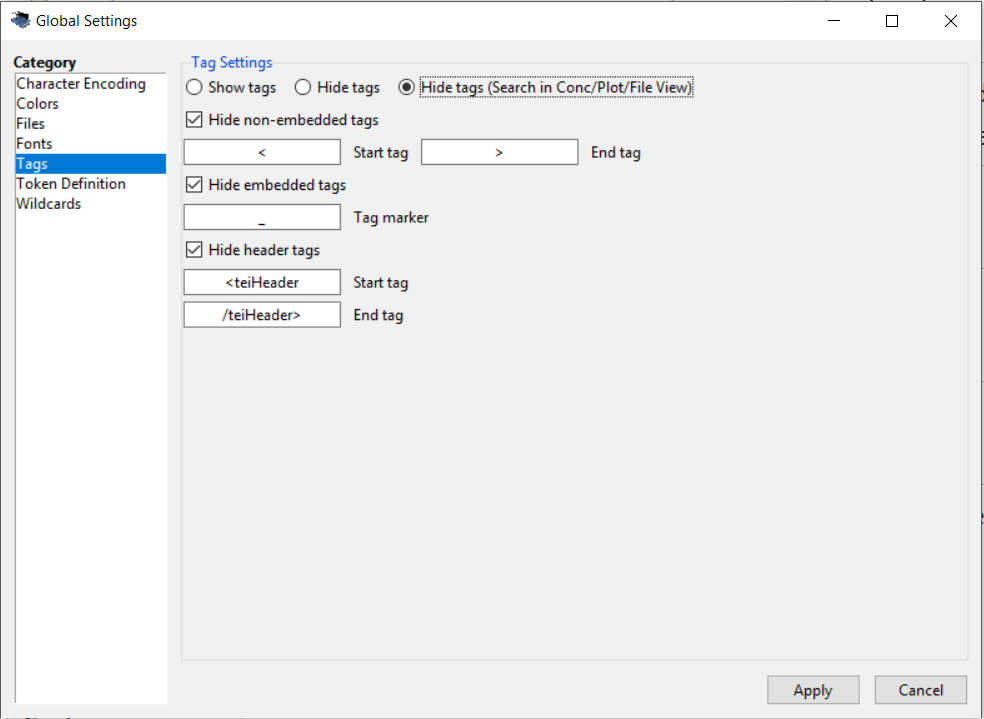The image size is (984, 719).
Task: Click the Cancel button
Action: pyautogui.click(x=920, y=690)
